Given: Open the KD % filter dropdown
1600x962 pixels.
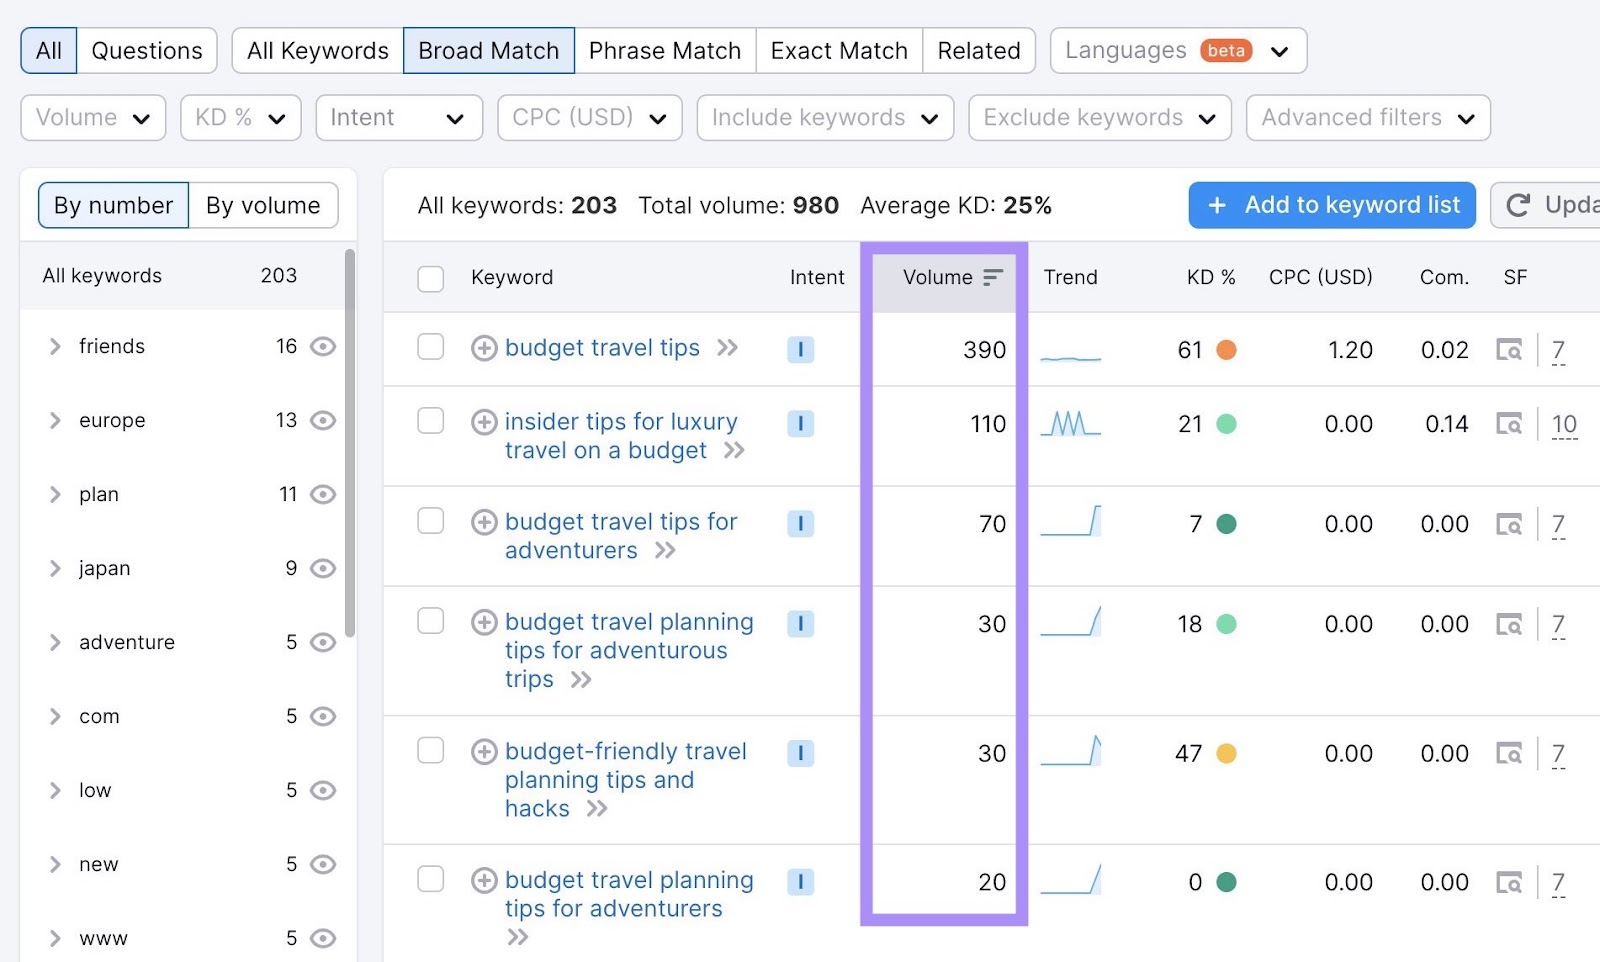Looking at the screenshot, I should point(241,118).
